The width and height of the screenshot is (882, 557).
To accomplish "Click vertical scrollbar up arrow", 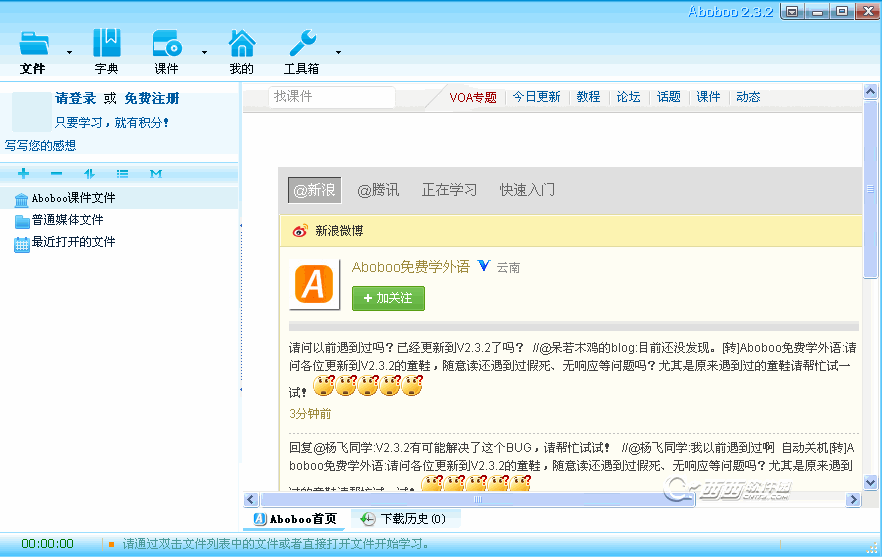I will click(870, 92).
